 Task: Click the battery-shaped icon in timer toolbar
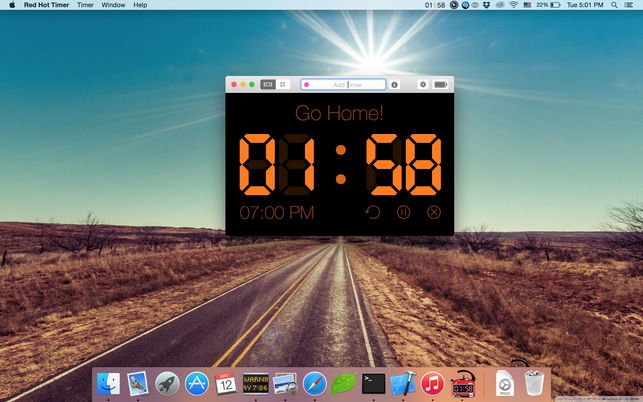coord(440,85)
